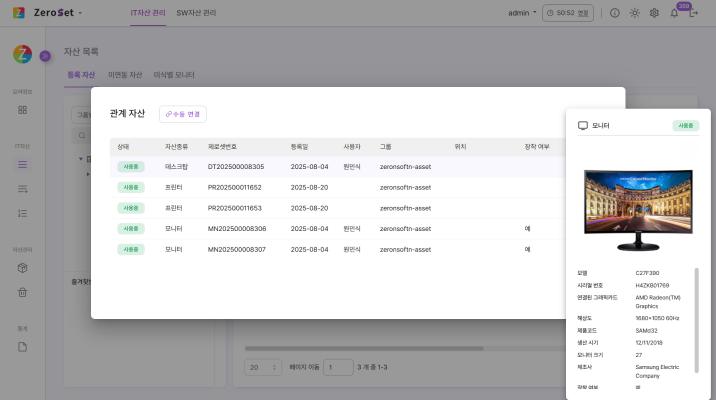Expand sidebar with double-chevron button

[x=45, y=56]
